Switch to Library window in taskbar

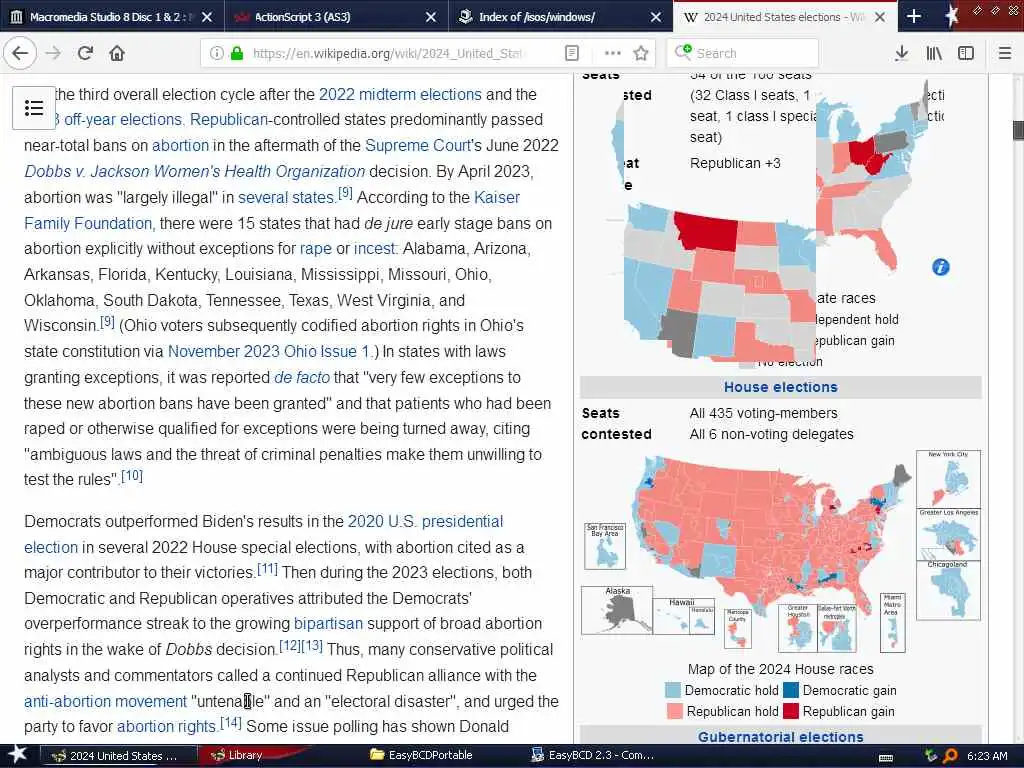click(x=245, y=756)
